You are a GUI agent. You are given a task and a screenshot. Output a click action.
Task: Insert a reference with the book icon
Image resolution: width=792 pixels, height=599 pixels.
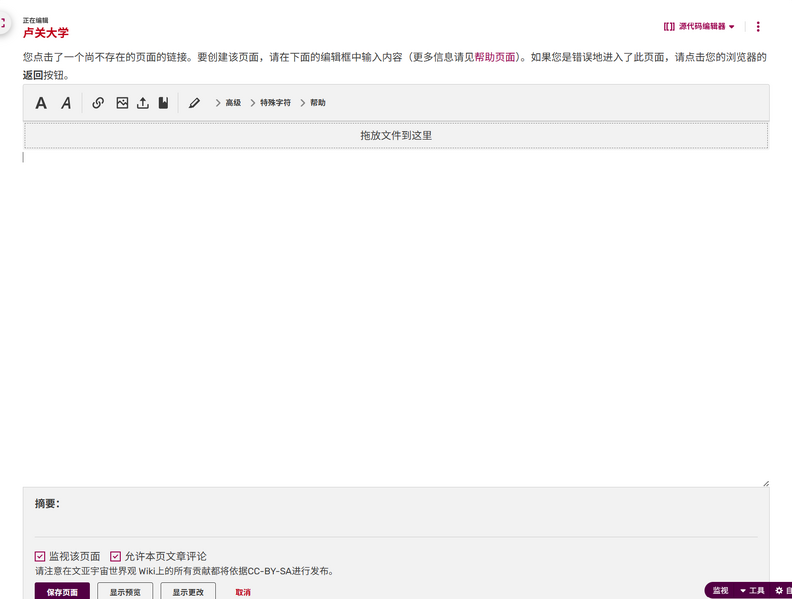(x=163, y=103)
